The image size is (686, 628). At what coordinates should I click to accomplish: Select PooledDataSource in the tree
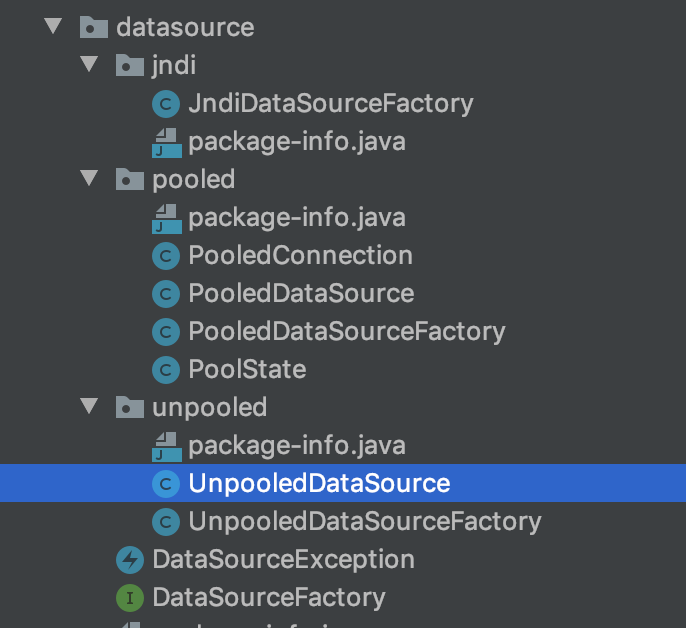pyautogui.click(x=301, y=293)
